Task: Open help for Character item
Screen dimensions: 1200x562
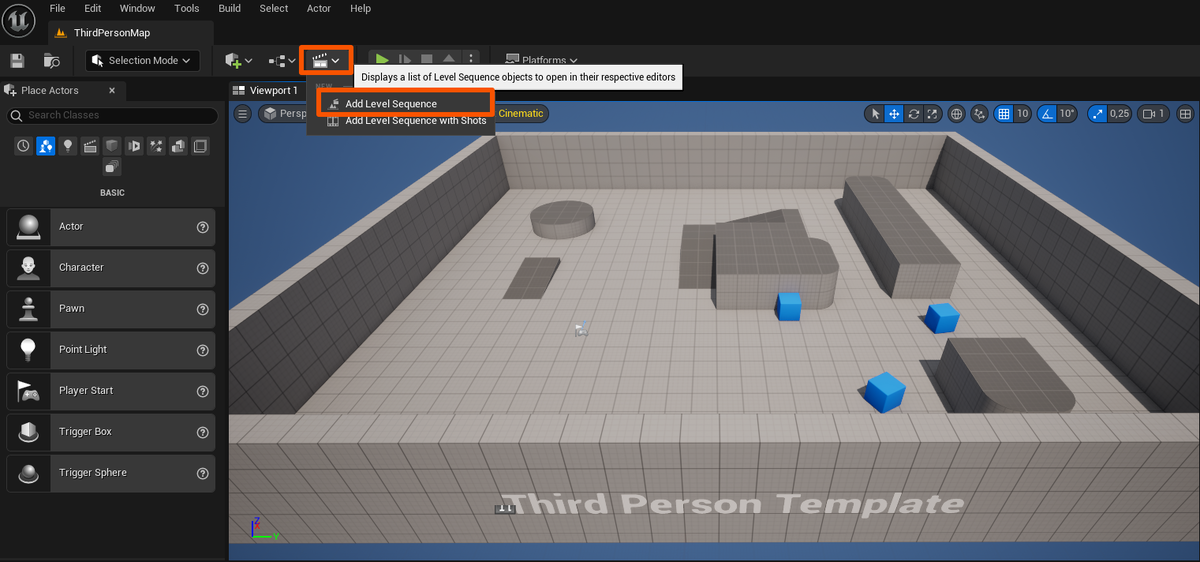Action: tap(203, 268)
